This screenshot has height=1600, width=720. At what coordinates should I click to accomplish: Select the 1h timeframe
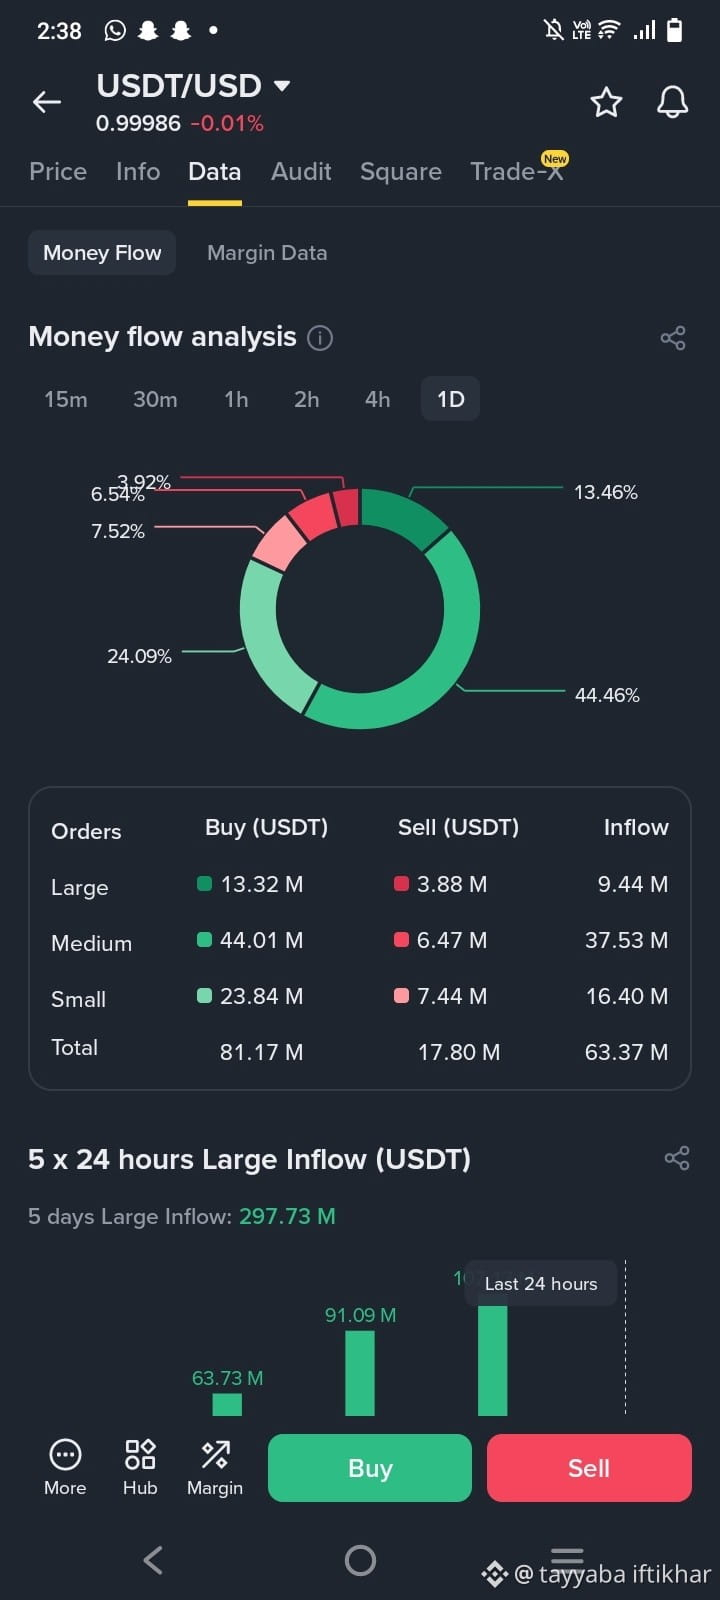pyautogui.click(x=236, y=399)
